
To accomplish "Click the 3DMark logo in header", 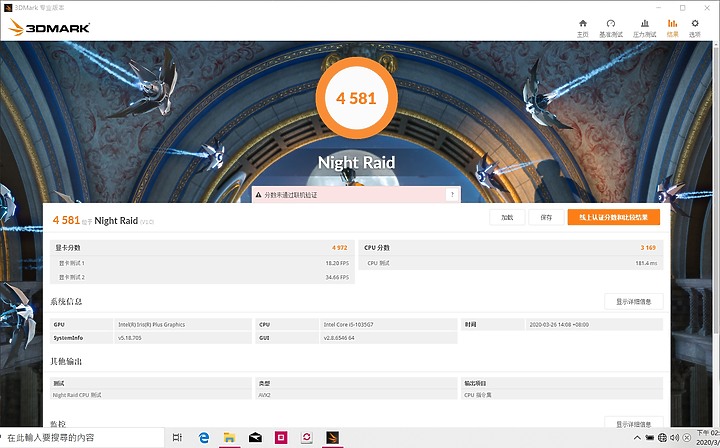I will 49,28.
